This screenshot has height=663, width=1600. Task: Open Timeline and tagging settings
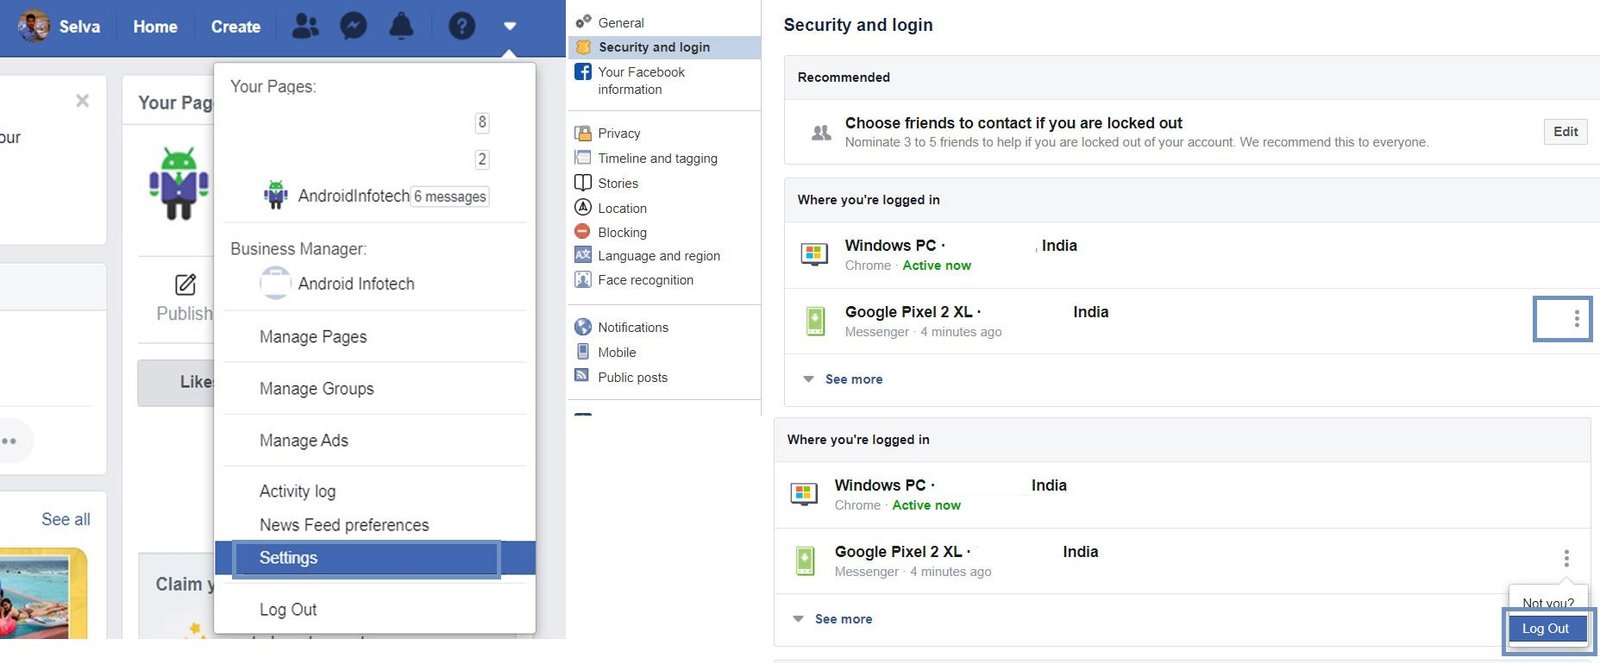583,157
